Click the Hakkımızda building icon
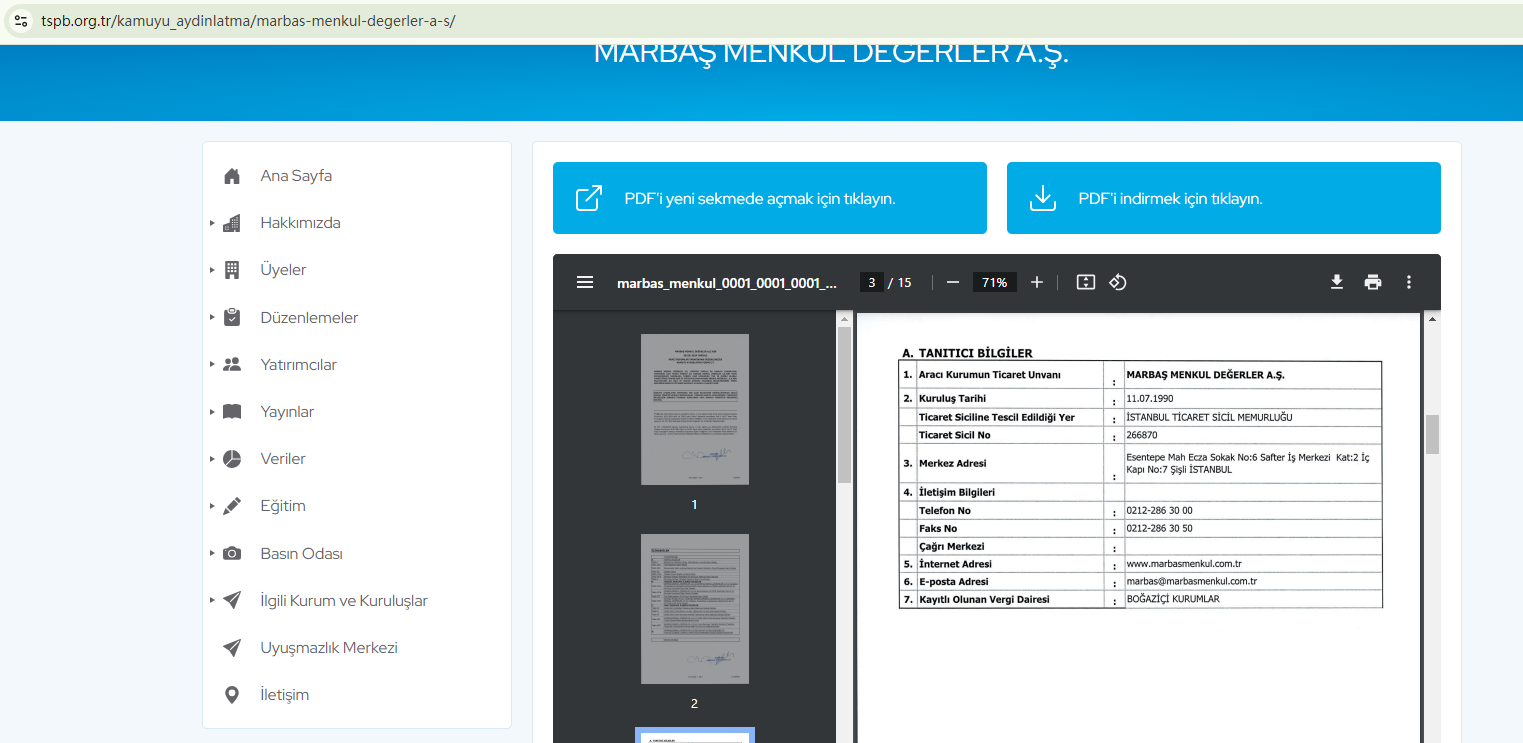Viewport: 1523px width, 743px height. tap(232, 223)
